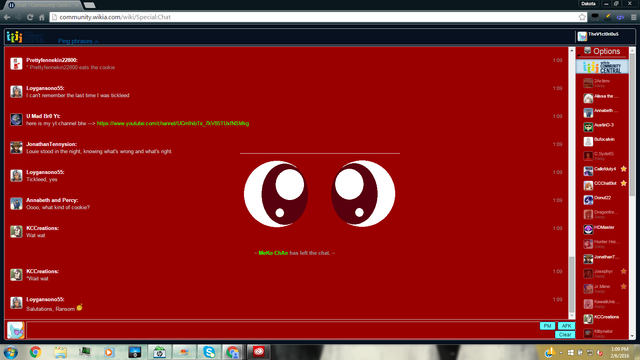Click the dark monitor extension icon
Image resolution: width=640 pixels, height=360 pixels.
[595, 17]
